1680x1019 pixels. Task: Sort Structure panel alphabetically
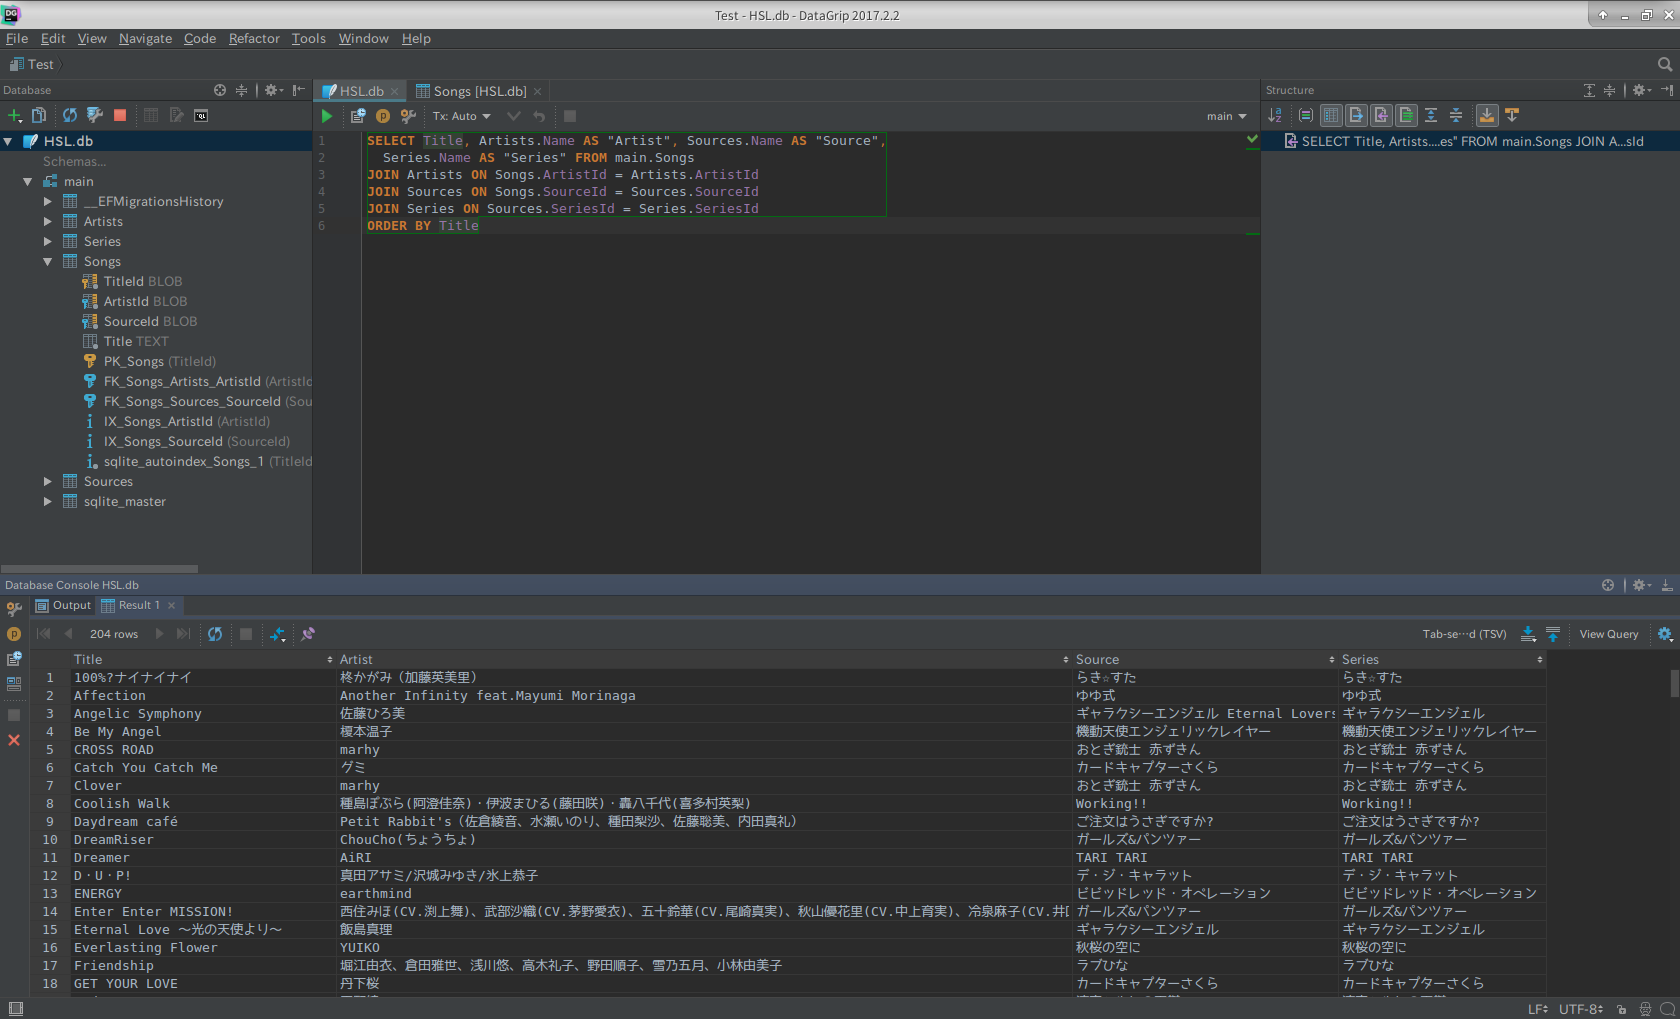pos(1275,115)
